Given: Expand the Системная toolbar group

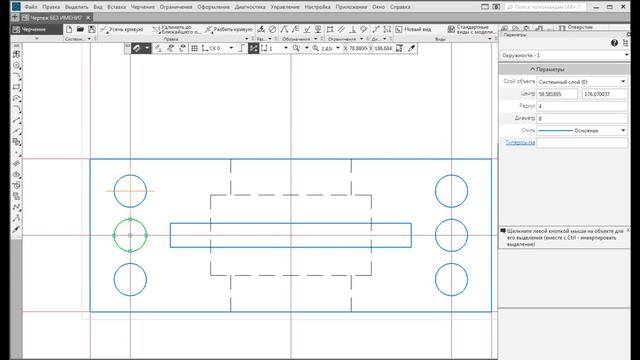Looking at the screenshot, I should point(89,39).
